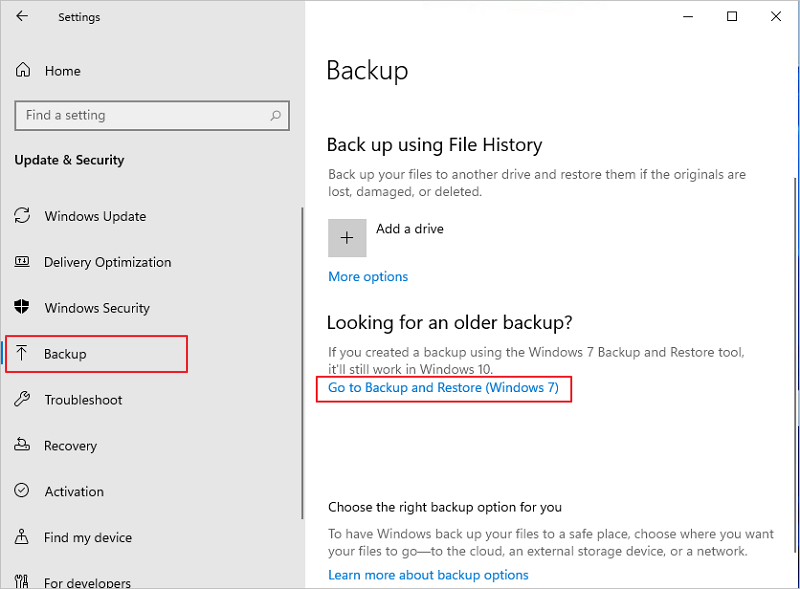Focus the Find a setting search box

[140, 116]
